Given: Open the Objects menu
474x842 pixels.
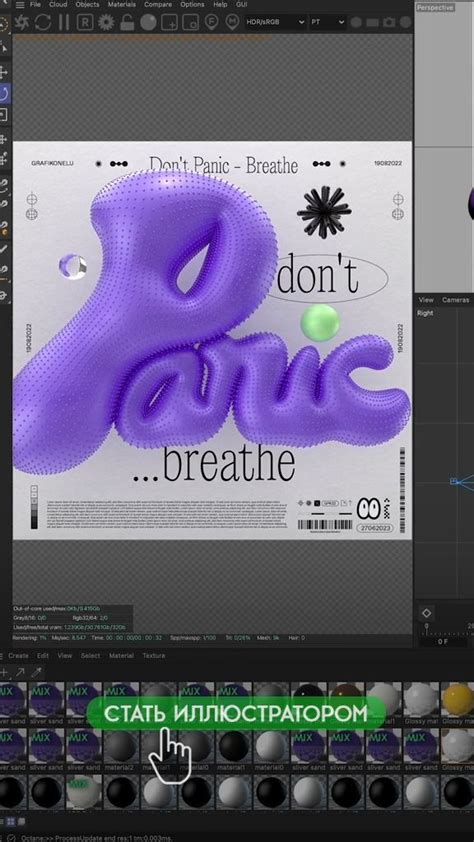Looking at the screenshot, I should 87,4.
